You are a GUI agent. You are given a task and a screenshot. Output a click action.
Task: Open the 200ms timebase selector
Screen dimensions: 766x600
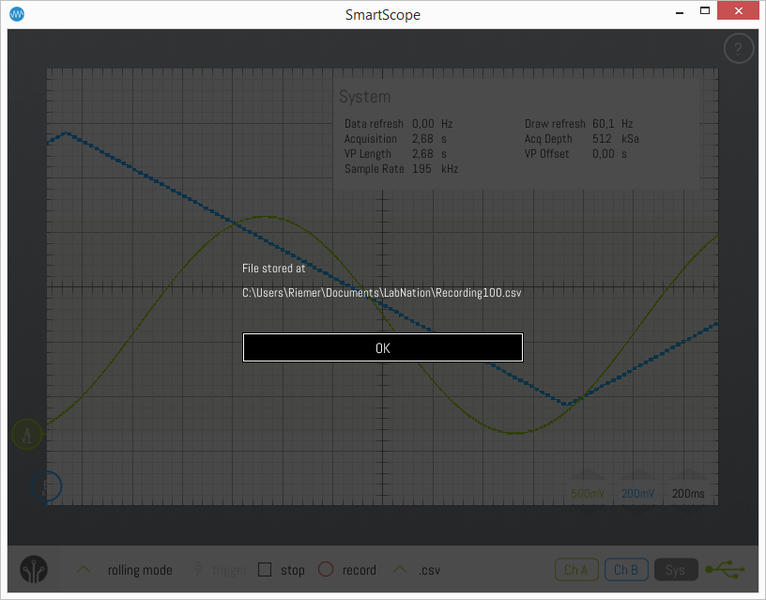tap(688, 493)
